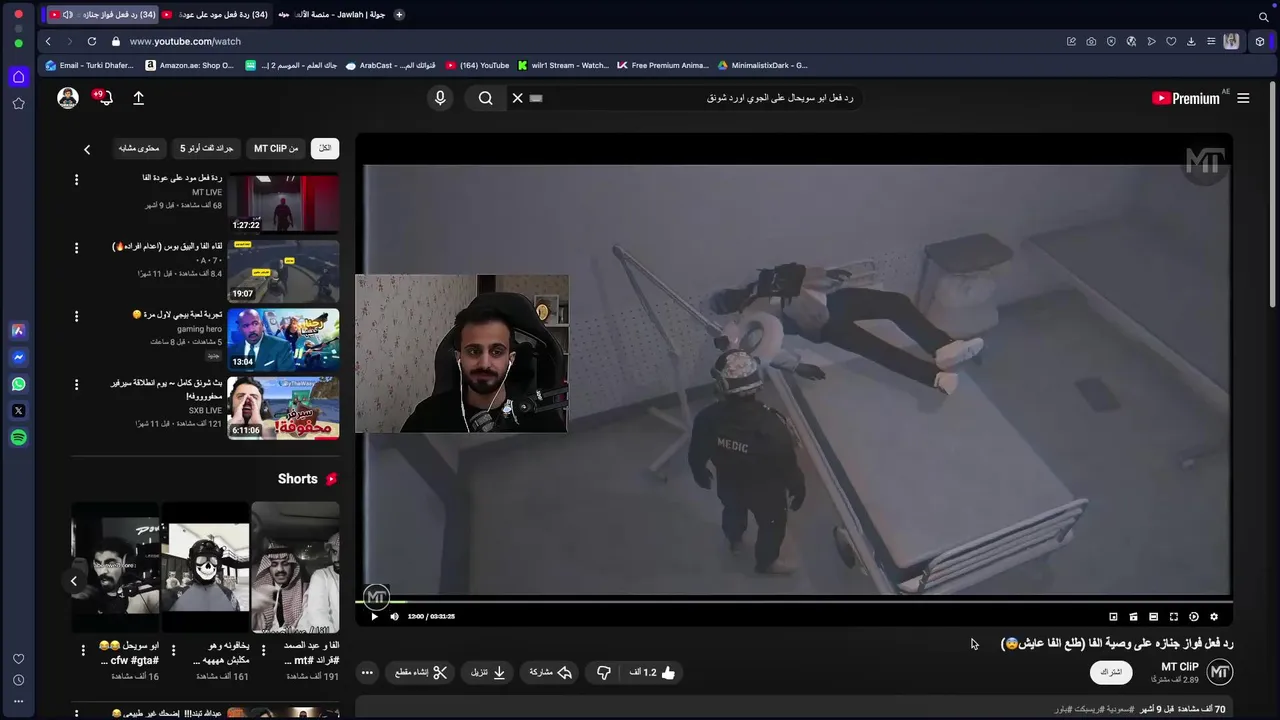Open WhatsApp in the browser sidebar
1280x720 pixels.
click(x=18, y=384)
